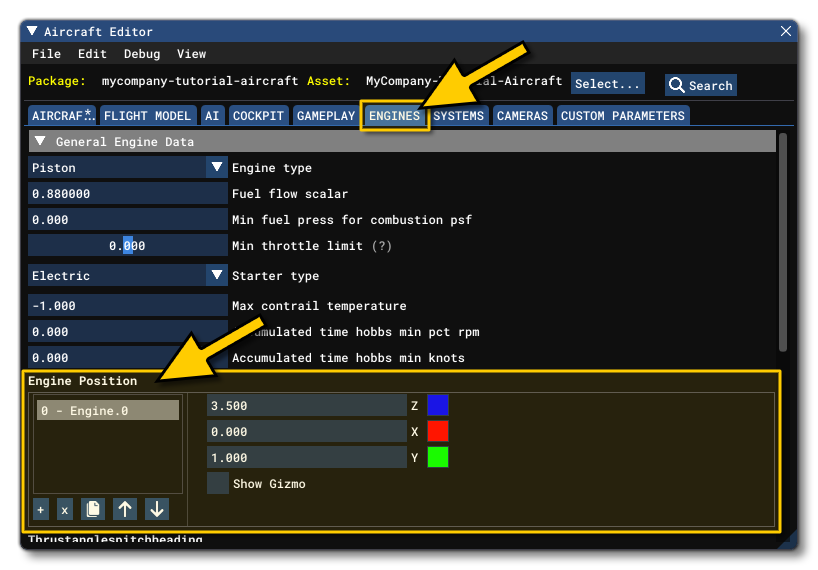Click the green Y axis color swatch
The height and width of the screenshot is (570, 818).
pos(437,458)
